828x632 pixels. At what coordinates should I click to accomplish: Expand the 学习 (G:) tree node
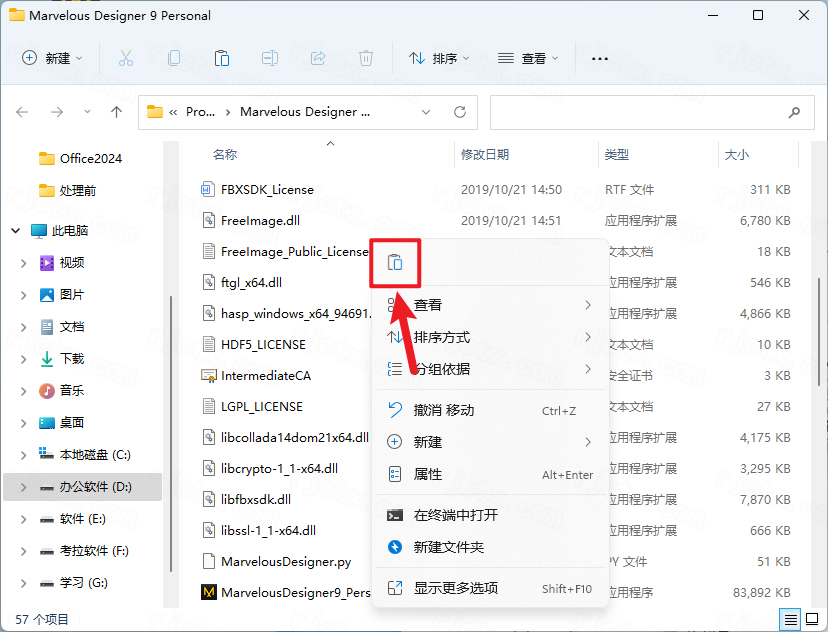click(23, 583)
